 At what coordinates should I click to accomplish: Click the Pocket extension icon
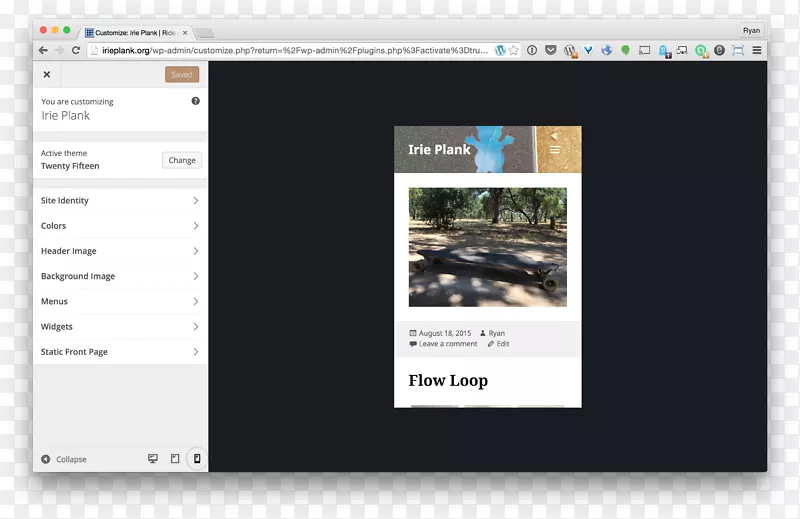[x=550, y=50]
